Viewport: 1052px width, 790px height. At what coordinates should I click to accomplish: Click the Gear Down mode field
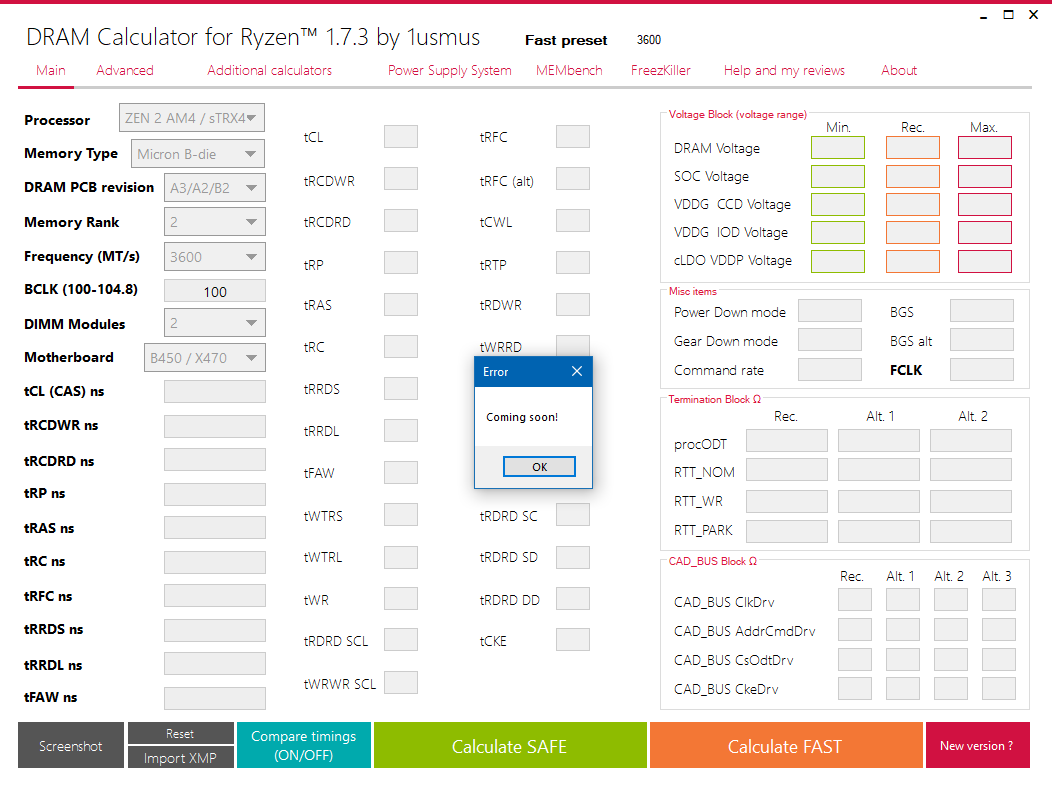pyautogui.click(x=829, y=340)
